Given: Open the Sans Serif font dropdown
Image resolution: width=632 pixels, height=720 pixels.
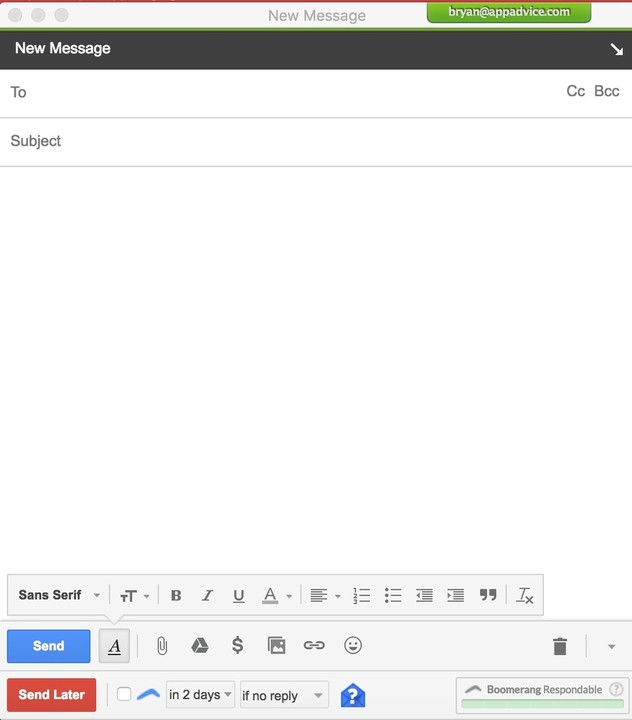Looking at the screenshot, I should click(x=59, y=595).
